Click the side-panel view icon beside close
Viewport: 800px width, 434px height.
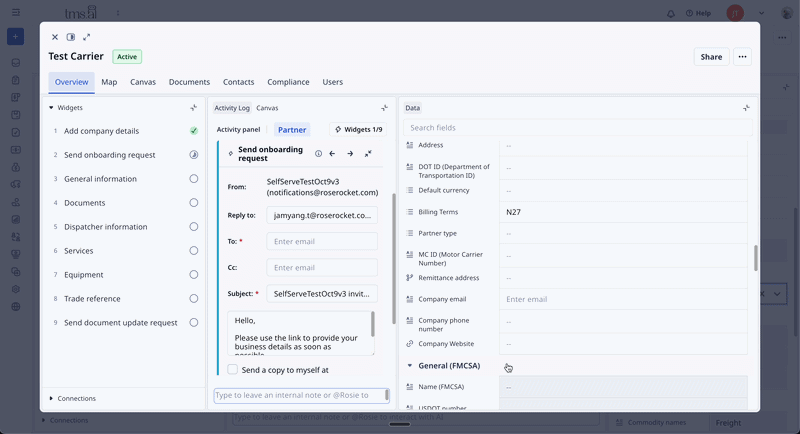pos(71,37)
